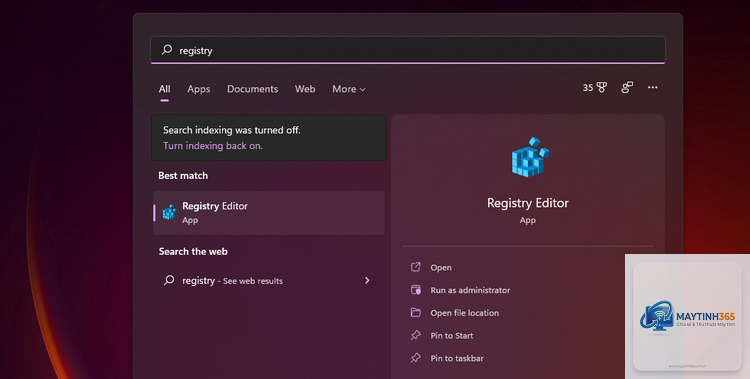Viewport: 750px width, 379px height.
Task: Choose Run as administrator
Action: (x=470, y=290)
